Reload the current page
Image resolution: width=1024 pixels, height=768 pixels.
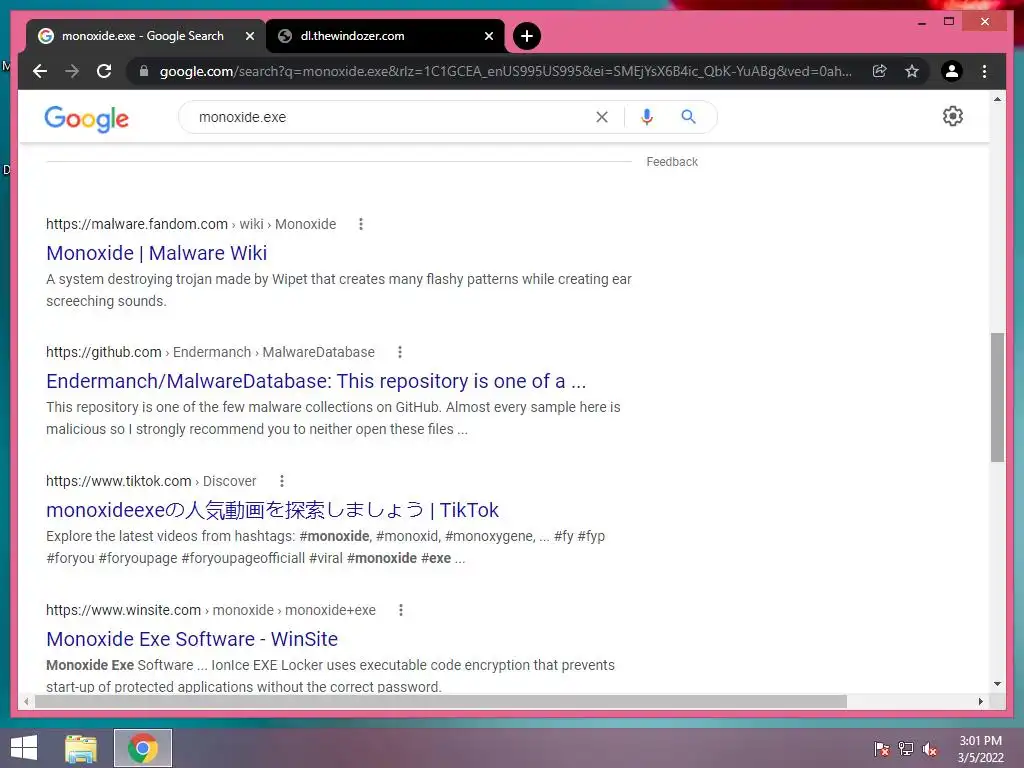104,71
